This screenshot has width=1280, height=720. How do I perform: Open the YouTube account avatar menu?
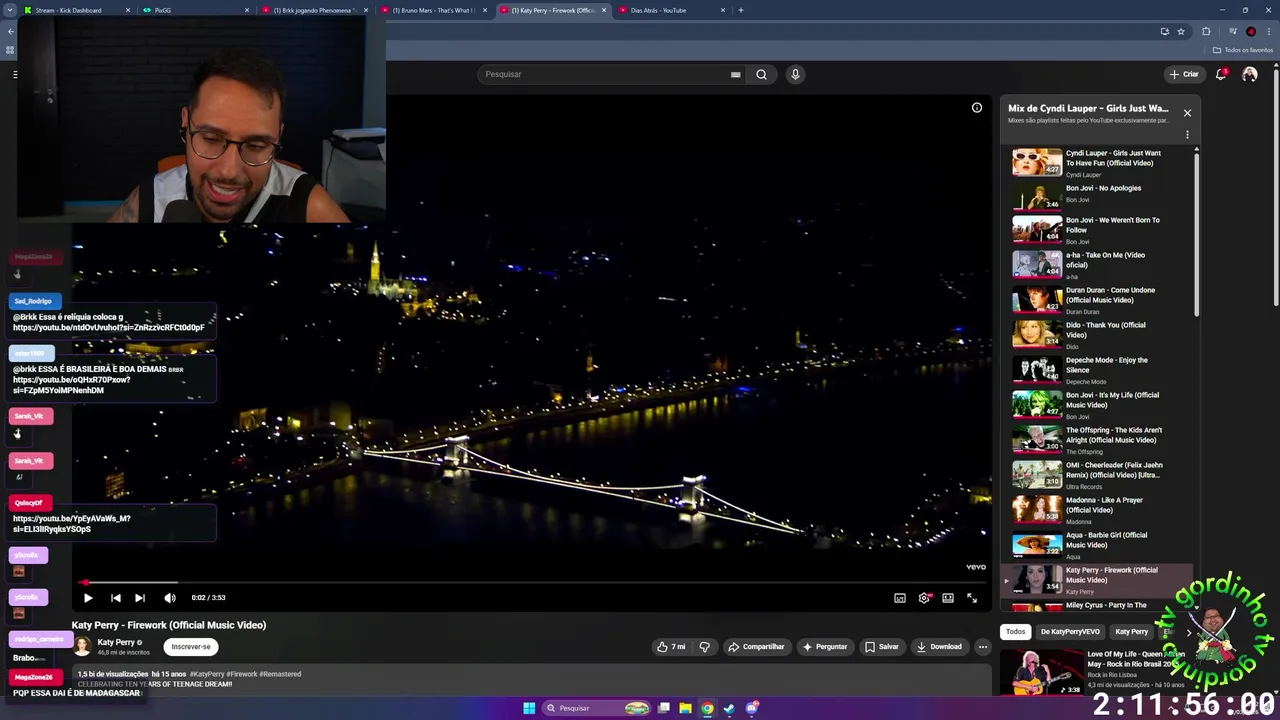[x=1250, y=74]
